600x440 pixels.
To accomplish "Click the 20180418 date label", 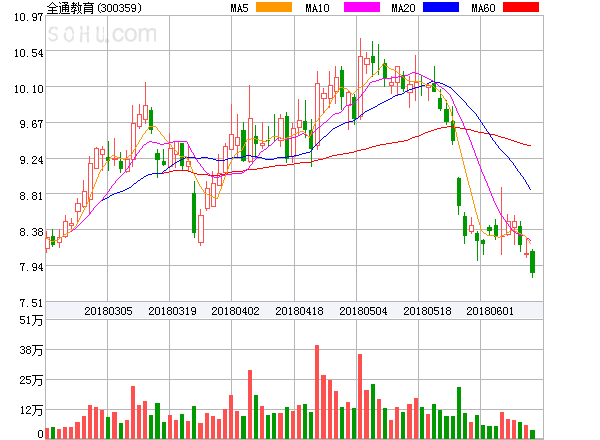I will click(x=299, y=311).
